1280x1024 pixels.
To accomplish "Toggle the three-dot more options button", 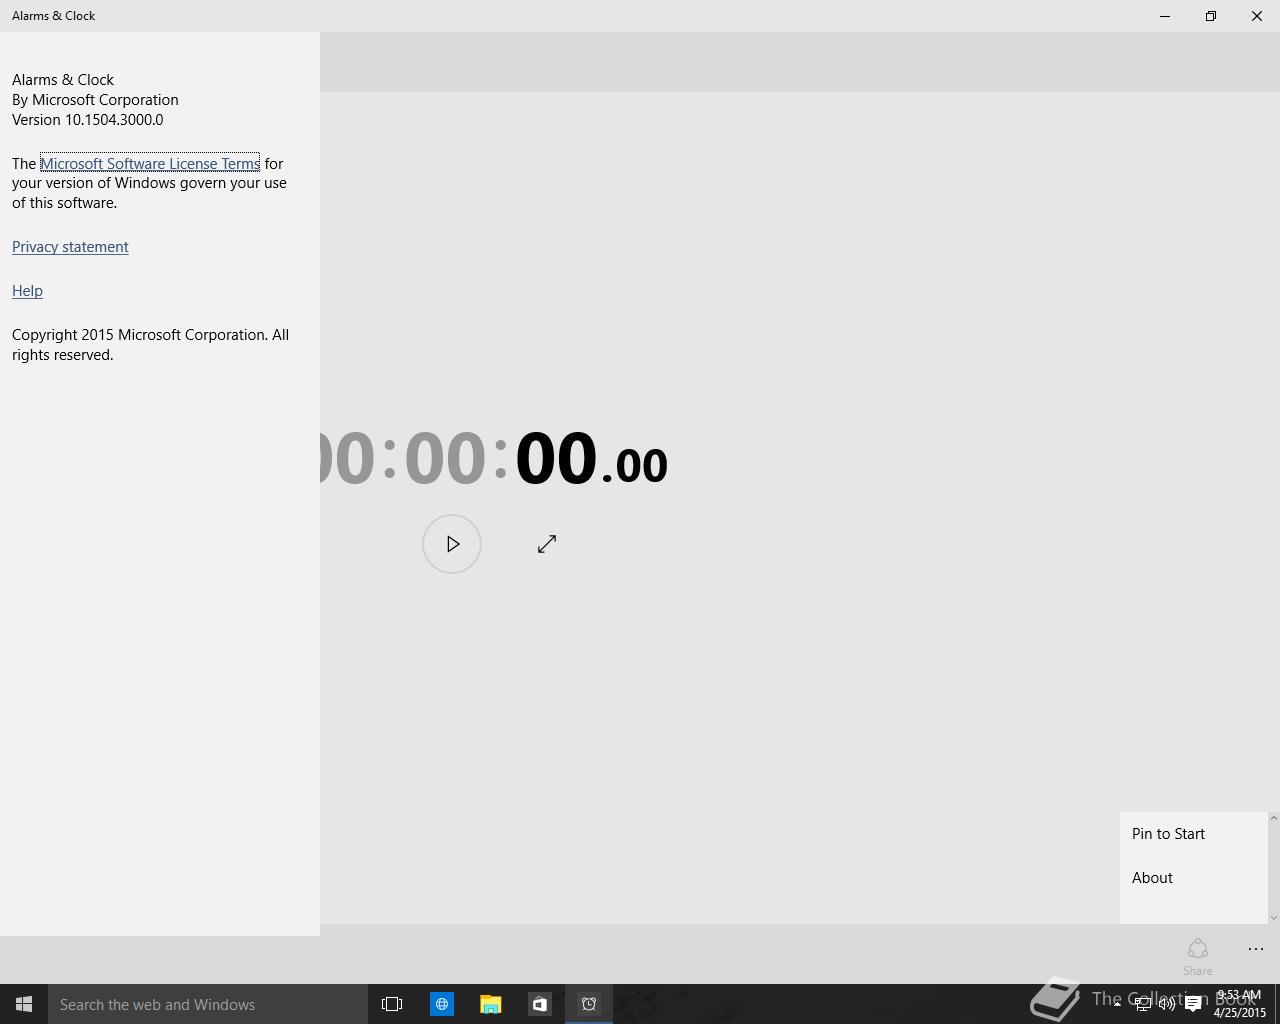I will [x=1256, y=949].
